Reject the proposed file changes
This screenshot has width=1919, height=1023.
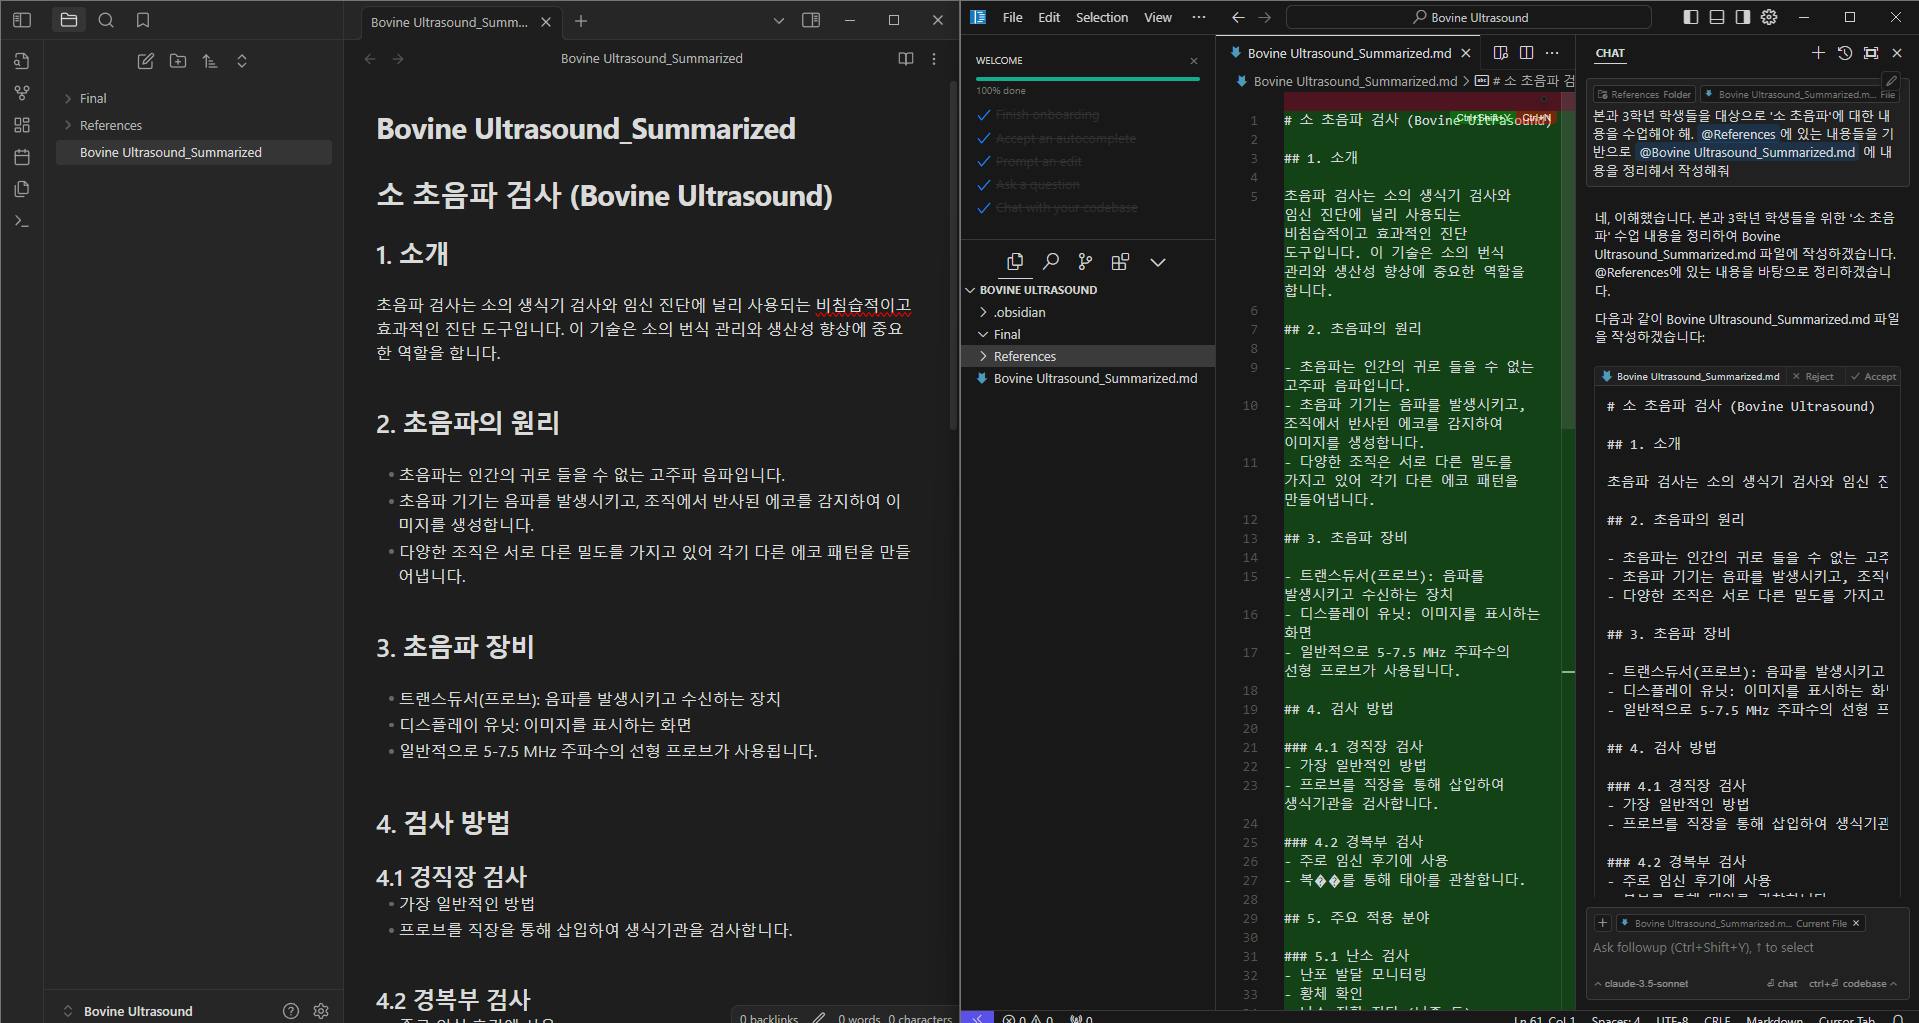[x=1813, y=377]
